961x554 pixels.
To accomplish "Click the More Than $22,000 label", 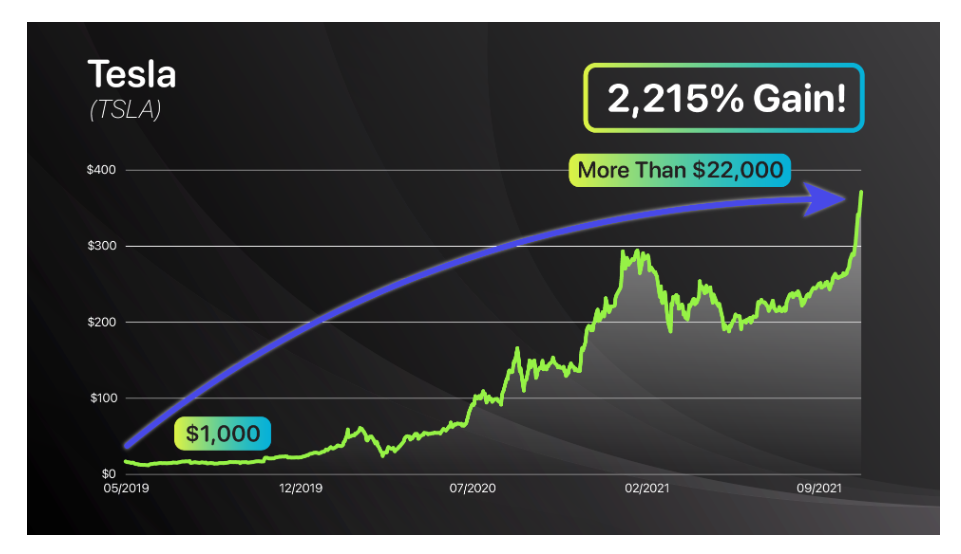I will tap(680, 170).
